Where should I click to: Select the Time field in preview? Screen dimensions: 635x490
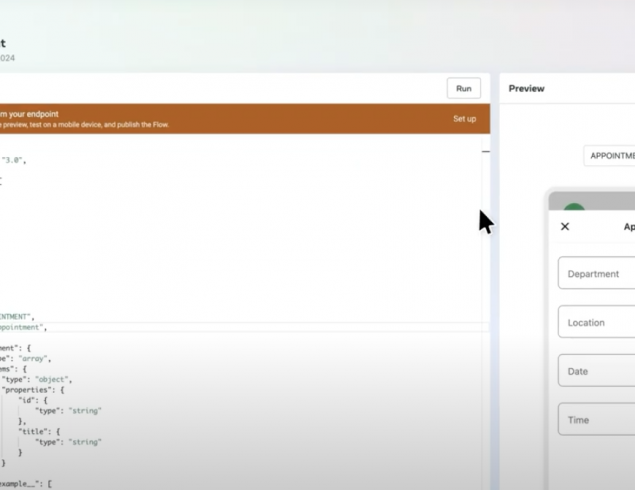point(597,420)
